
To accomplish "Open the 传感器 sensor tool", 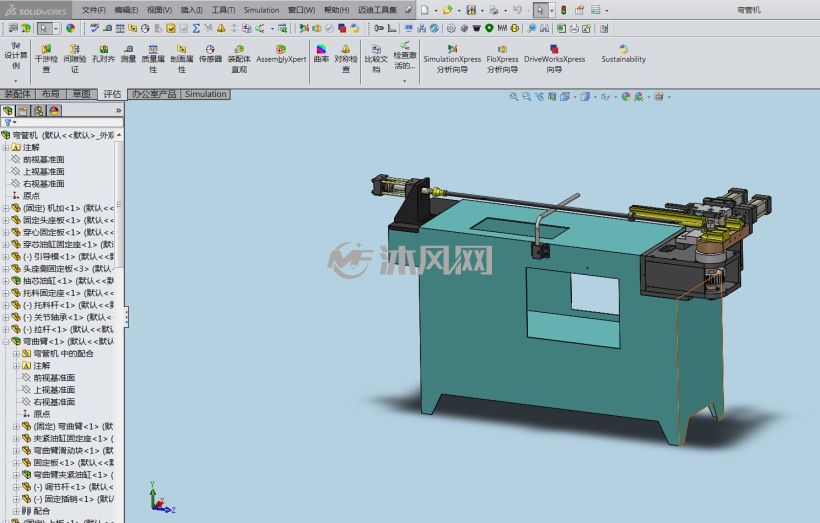I will [x=210, y=54].
